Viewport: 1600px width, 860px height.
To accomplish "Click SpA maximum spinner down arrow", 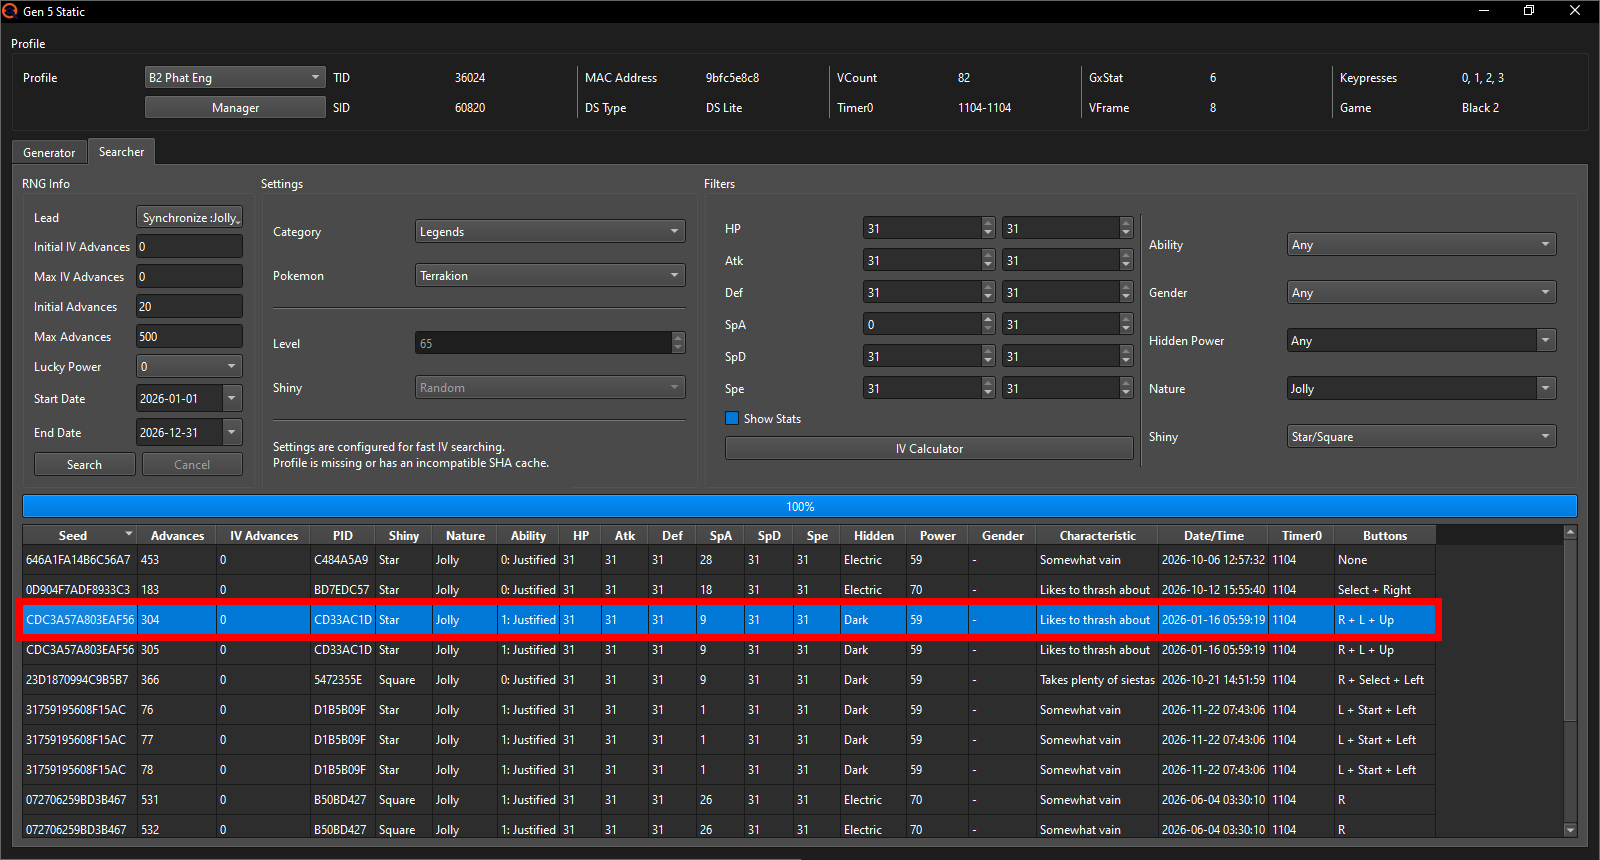I will pos(1126,329).
